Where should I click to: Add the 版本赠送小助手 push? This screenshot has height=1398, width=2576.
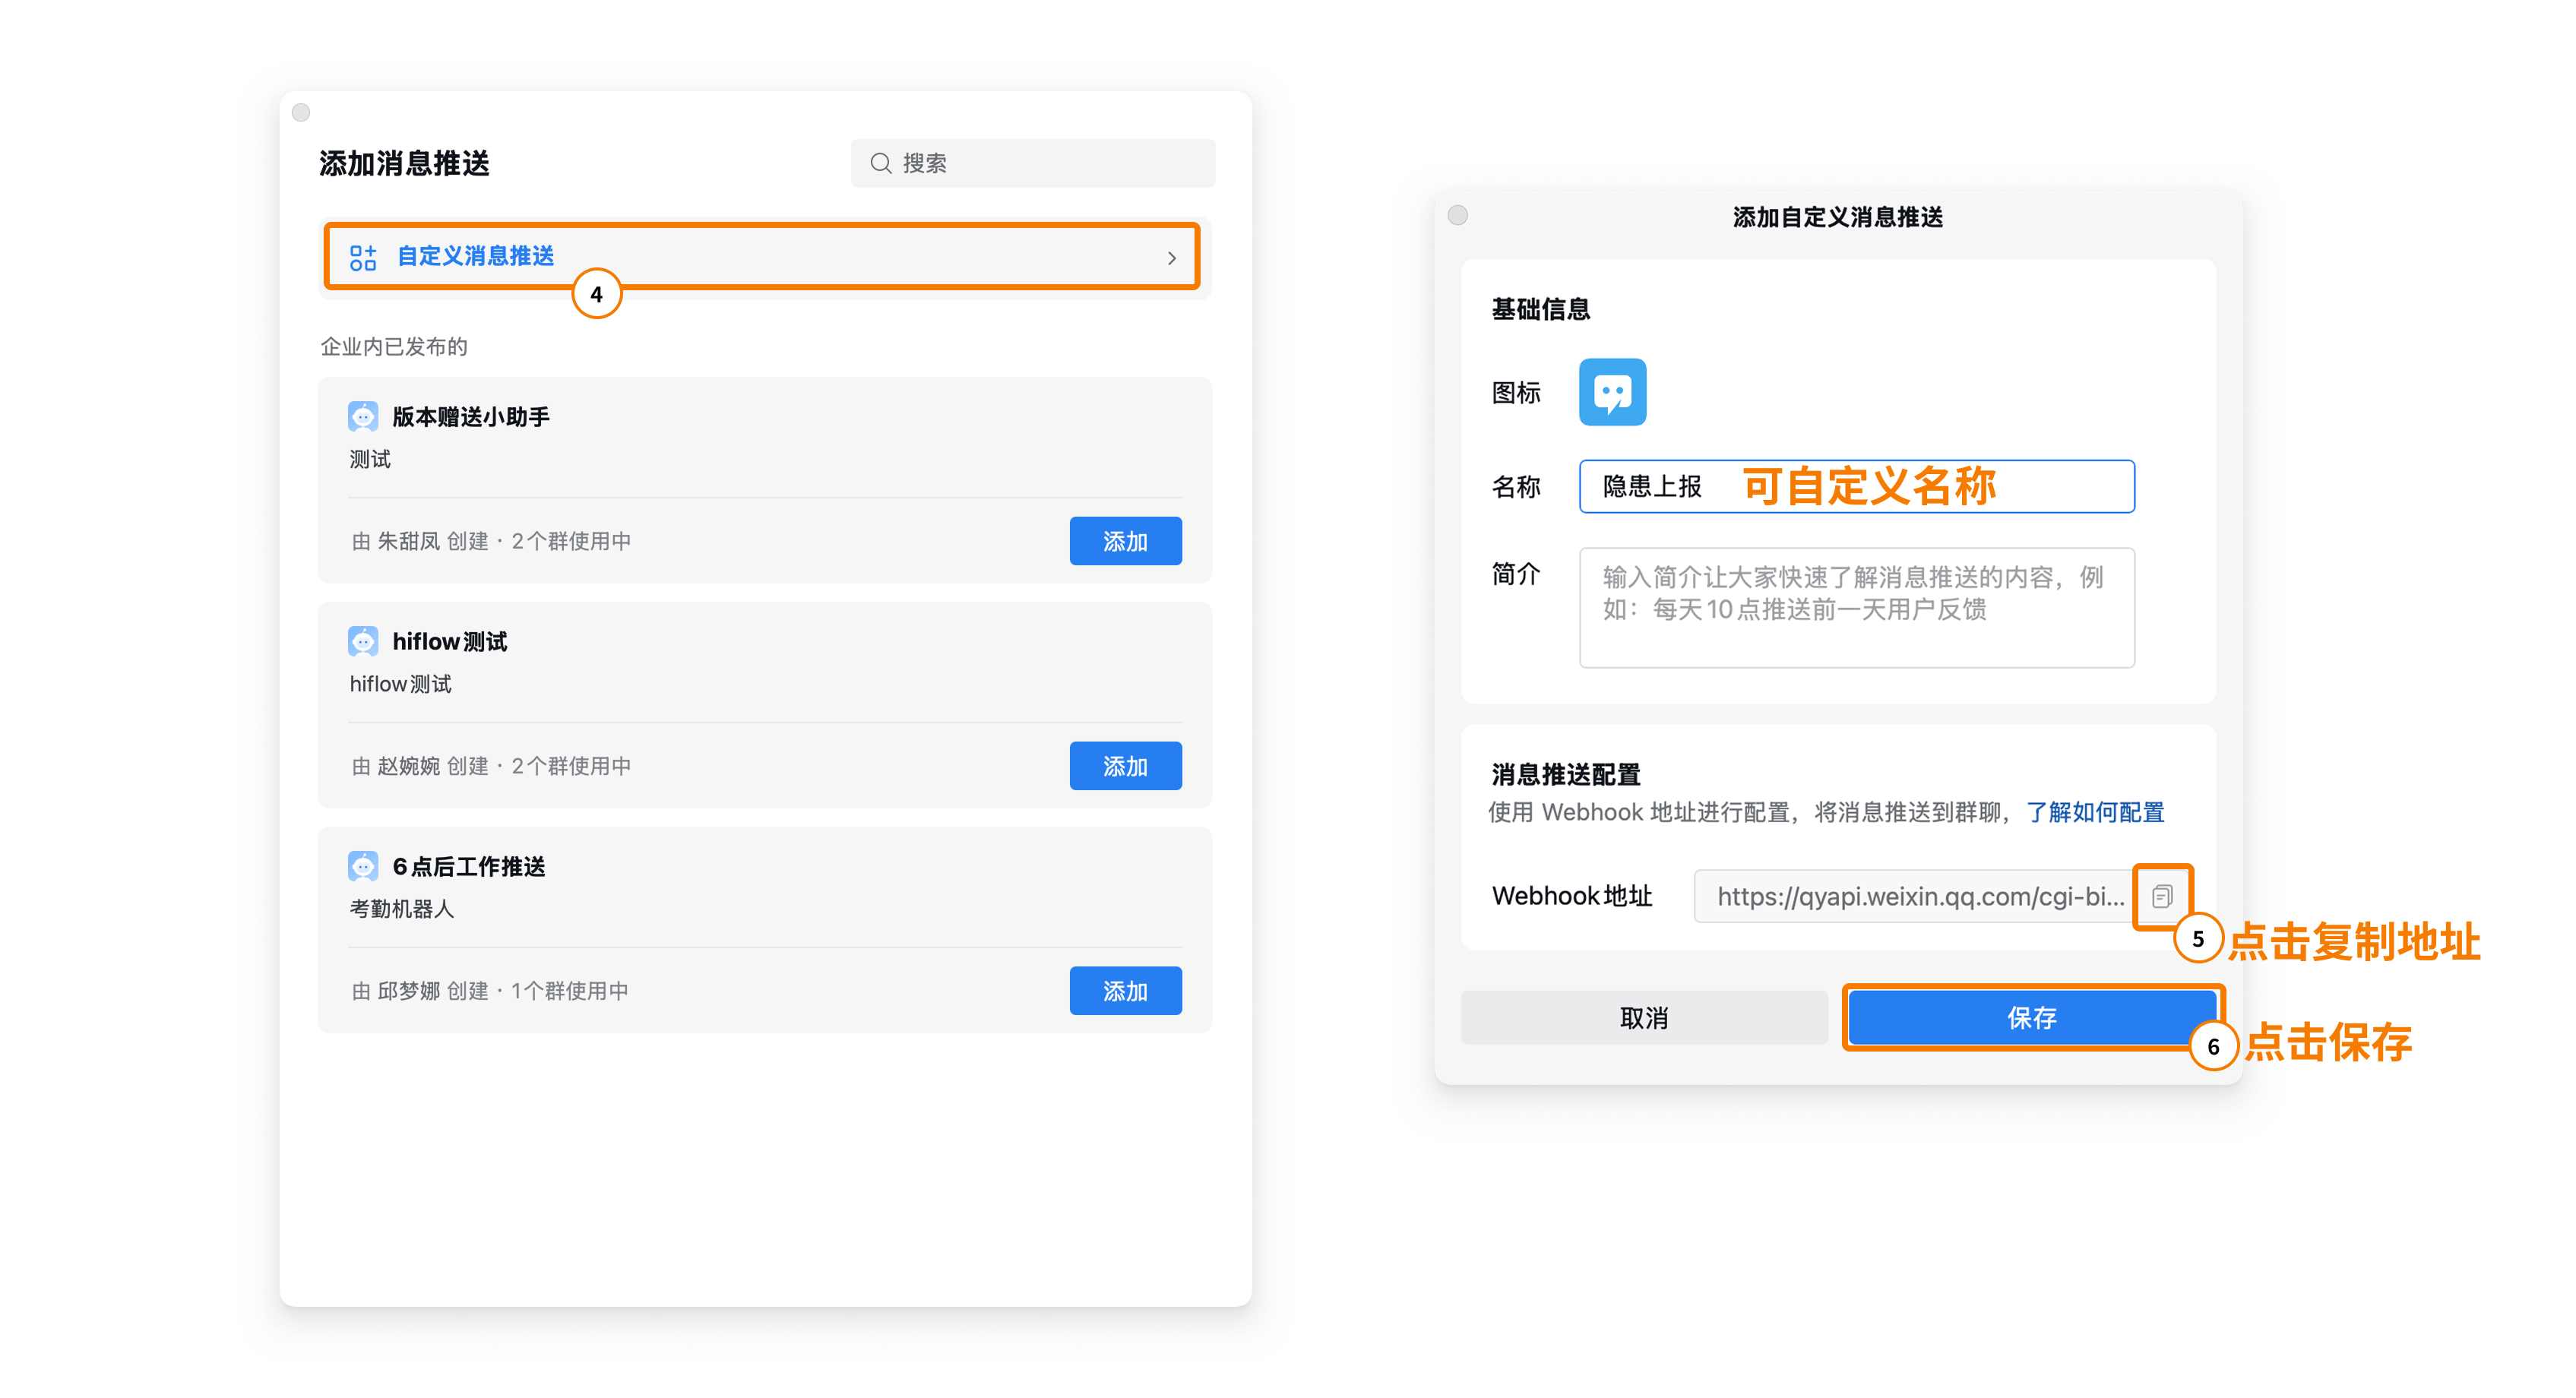pos(1125,541)
